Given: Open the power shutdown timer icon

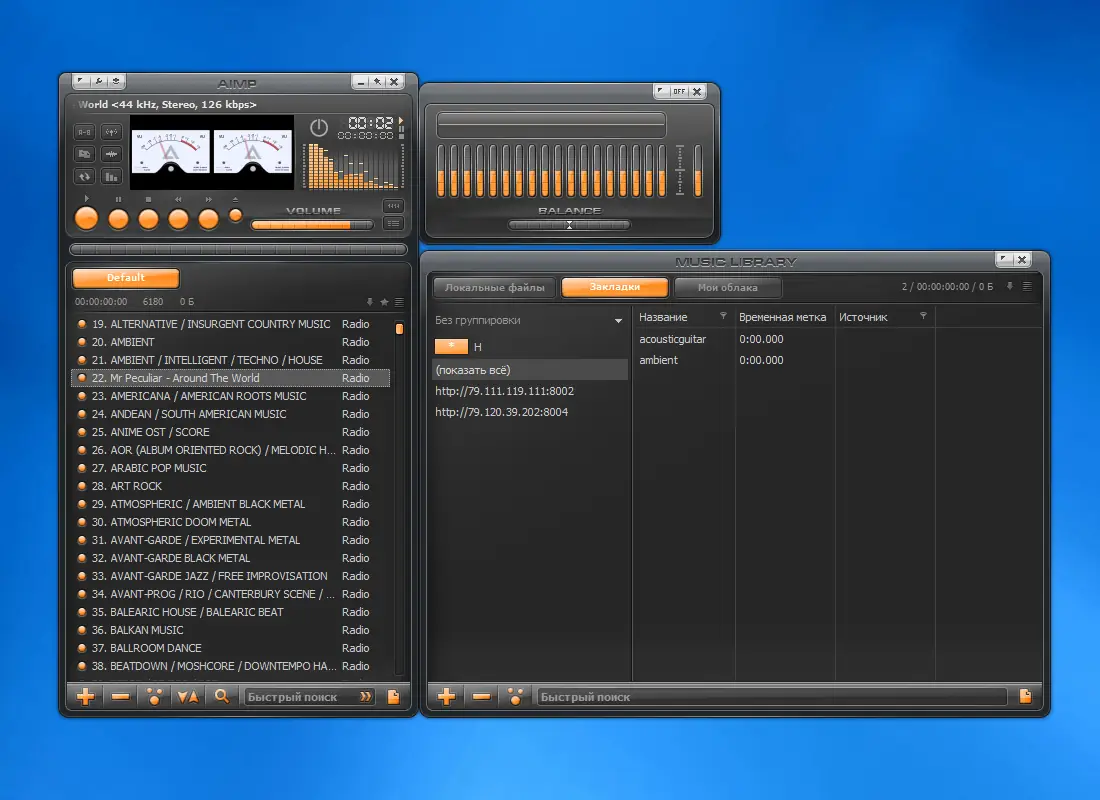Looking at the screenshot, I should (319, 128).
